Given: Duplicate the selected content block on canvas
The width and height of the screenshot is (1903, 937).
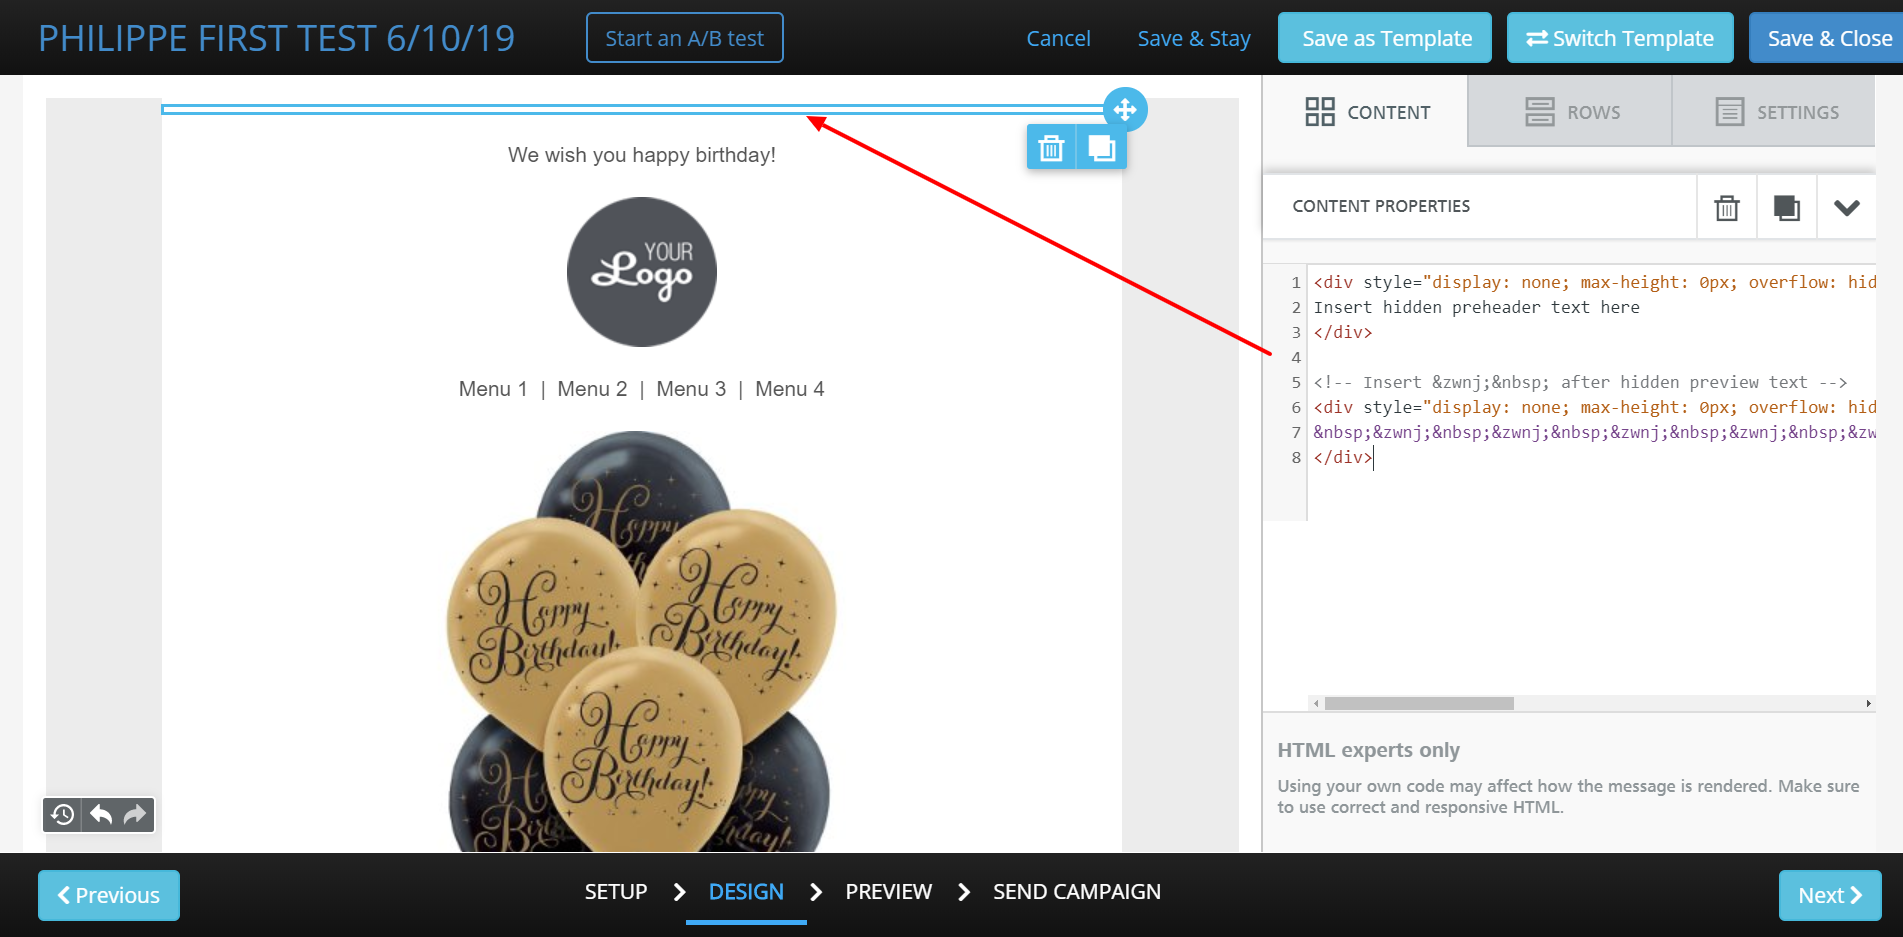Looking at the screenshot, I should tap(1101, 146).
